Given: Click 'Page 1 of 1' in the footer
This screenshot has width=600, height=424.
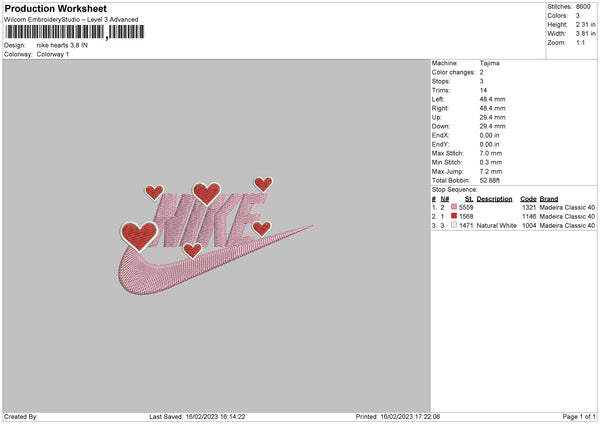Looking at the screenshot, I should coord(579,417).
